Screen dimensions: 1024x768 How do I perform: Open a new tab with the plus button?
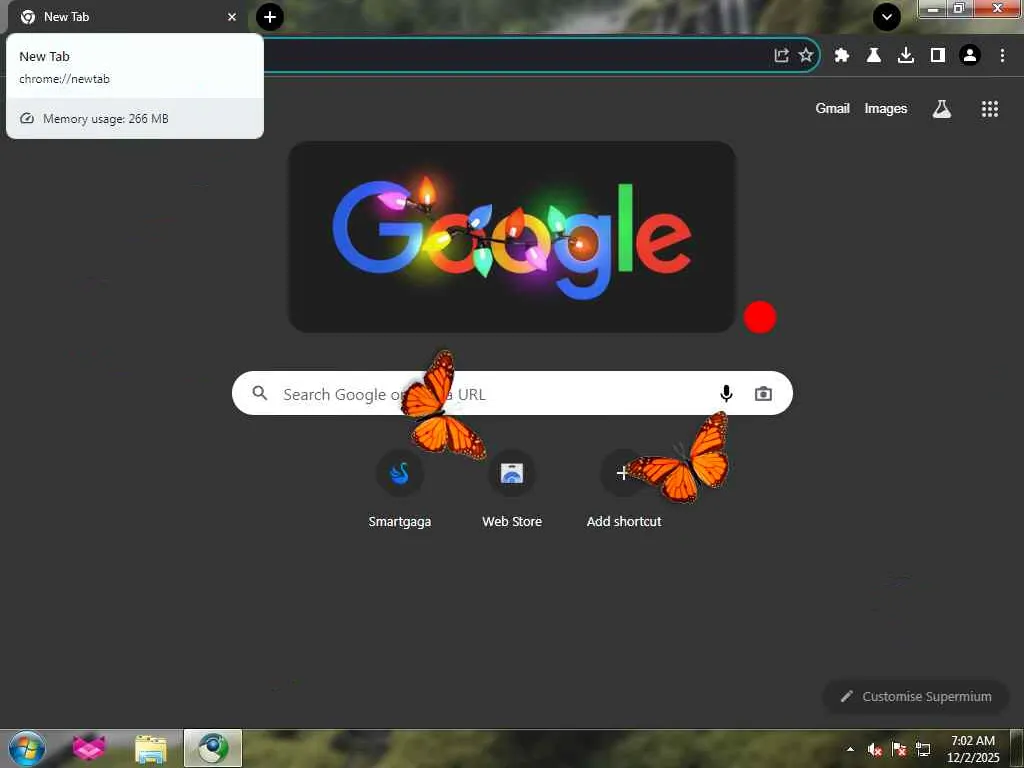click(270, 17)
